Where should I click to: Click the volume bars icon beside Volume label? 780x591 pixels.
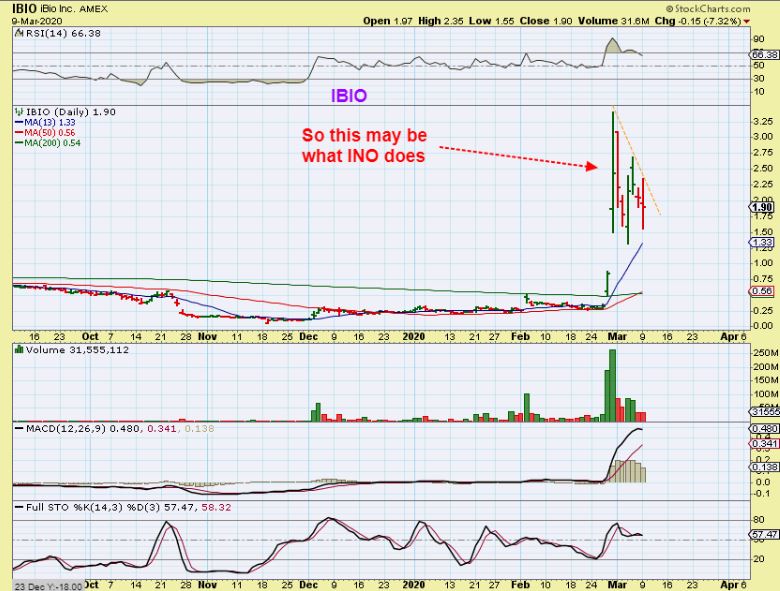19,350
